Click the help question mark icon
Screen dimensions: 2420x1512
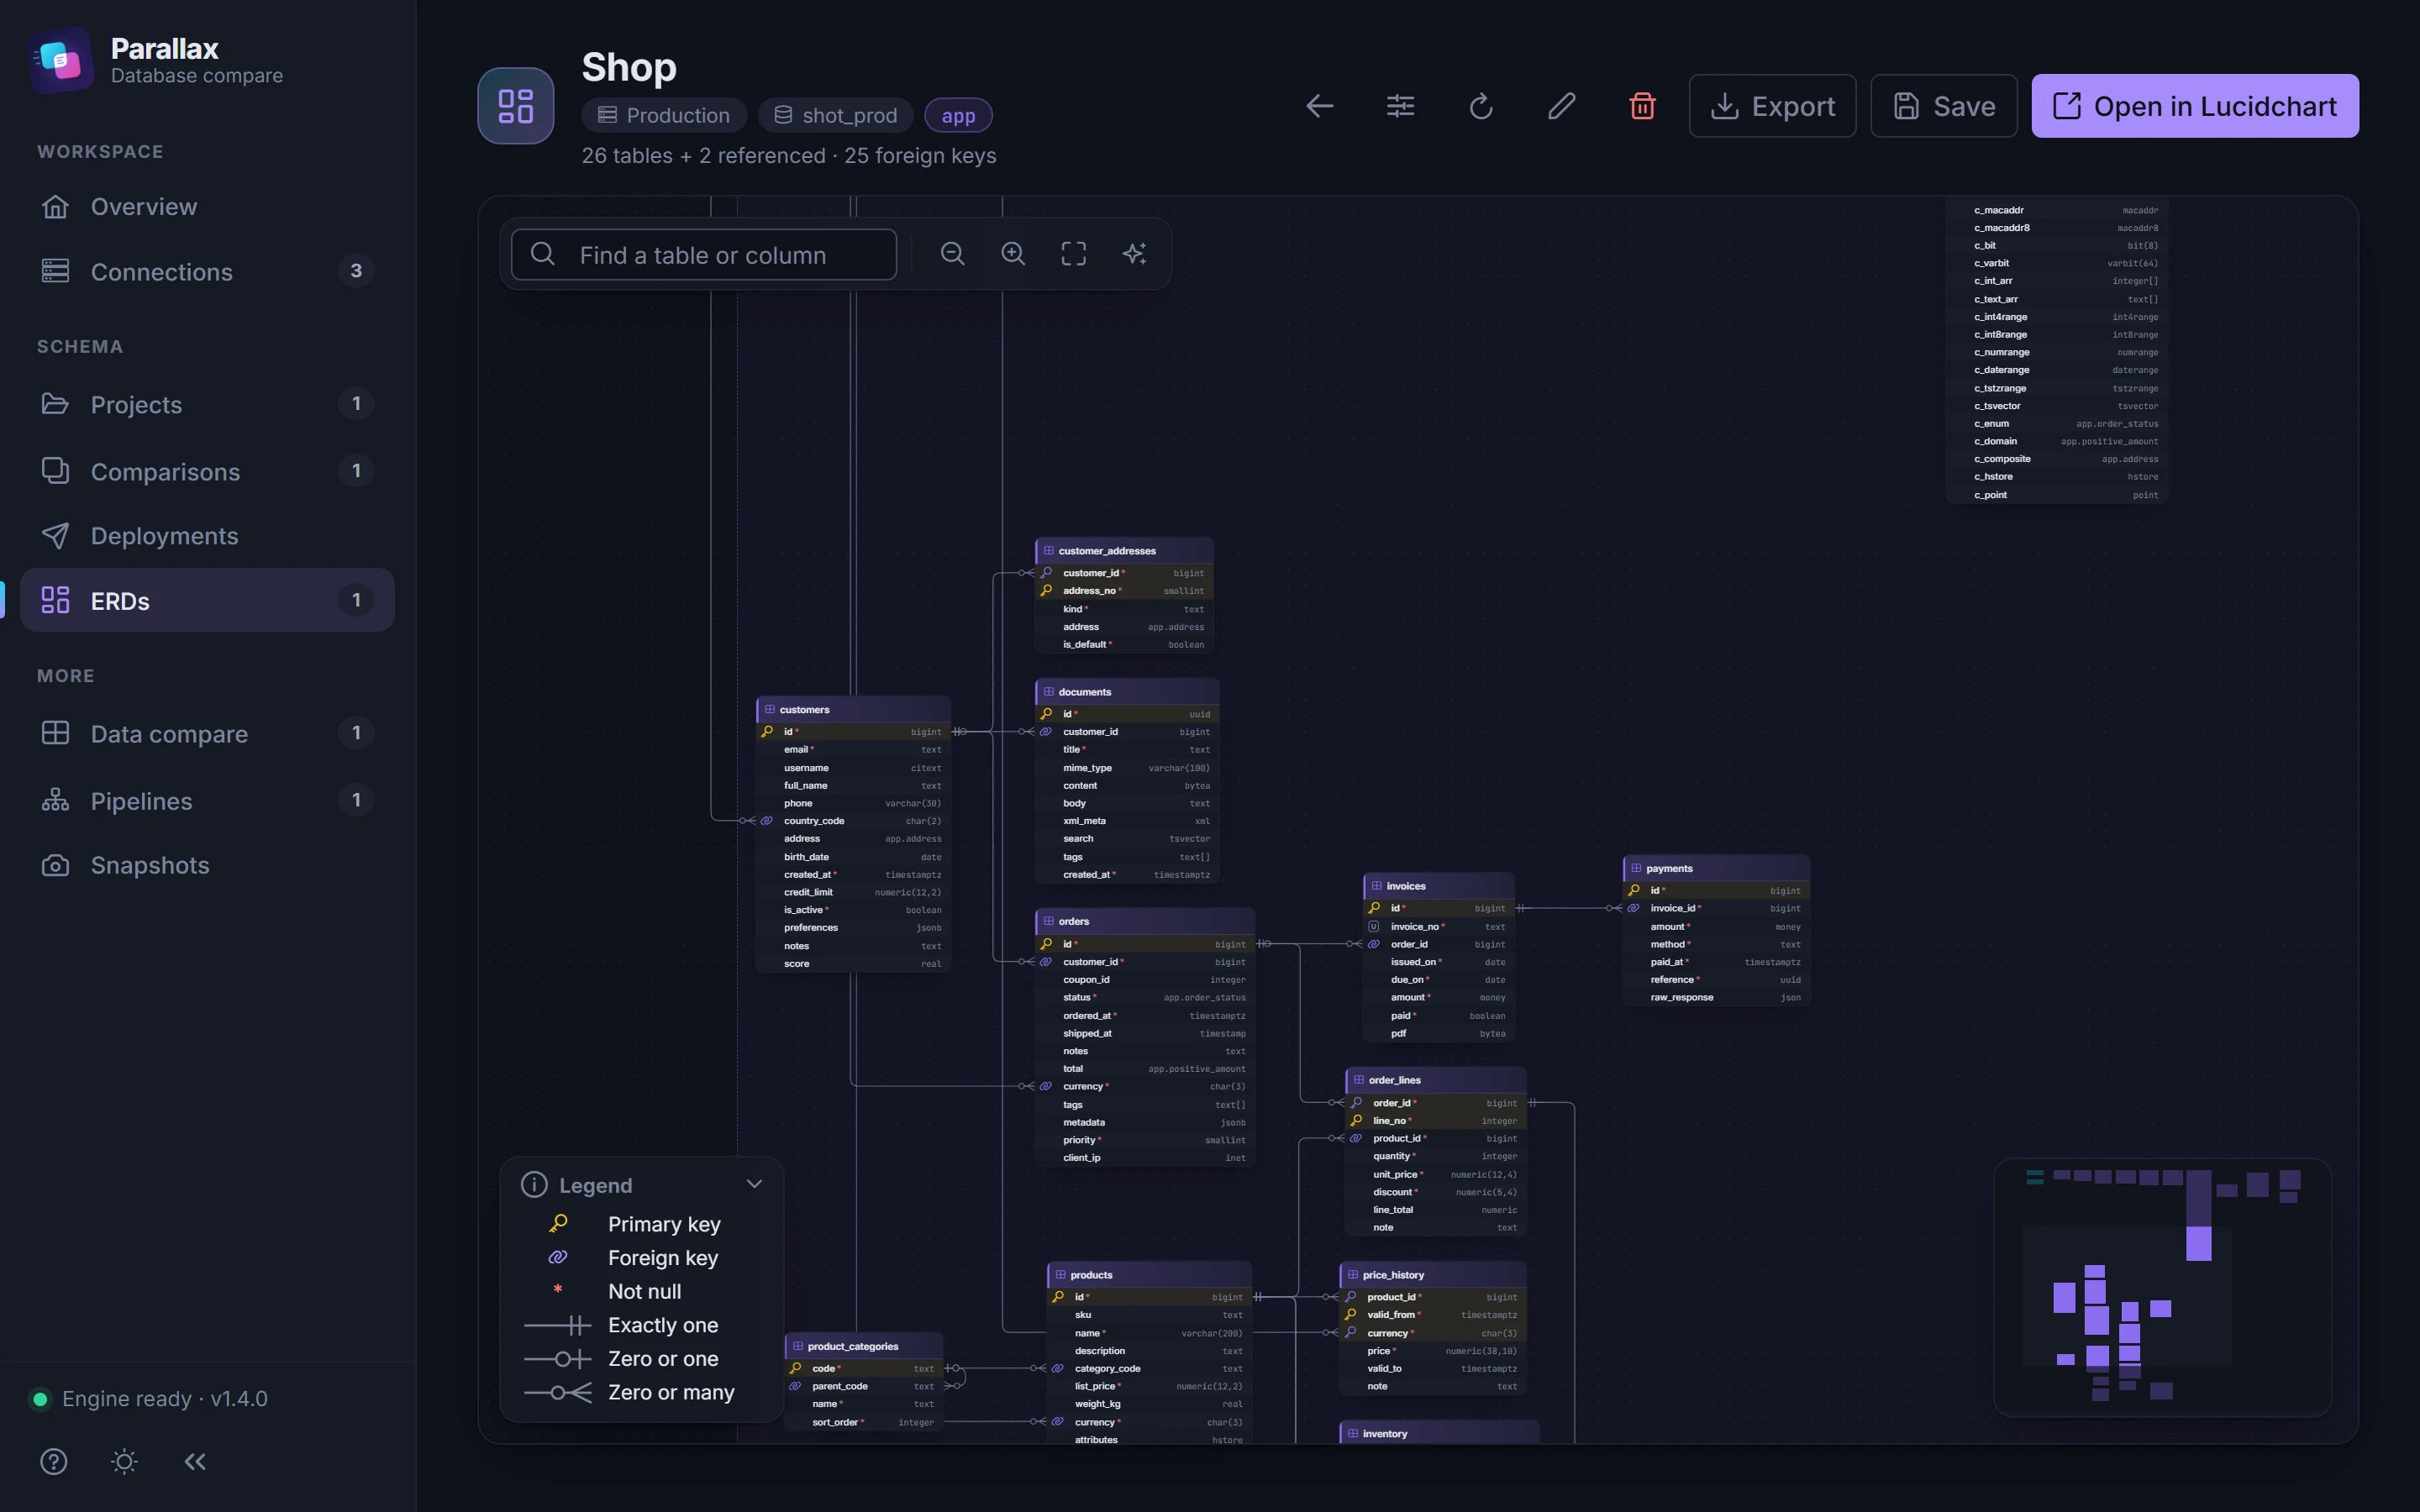click(x=54, y=1462)
